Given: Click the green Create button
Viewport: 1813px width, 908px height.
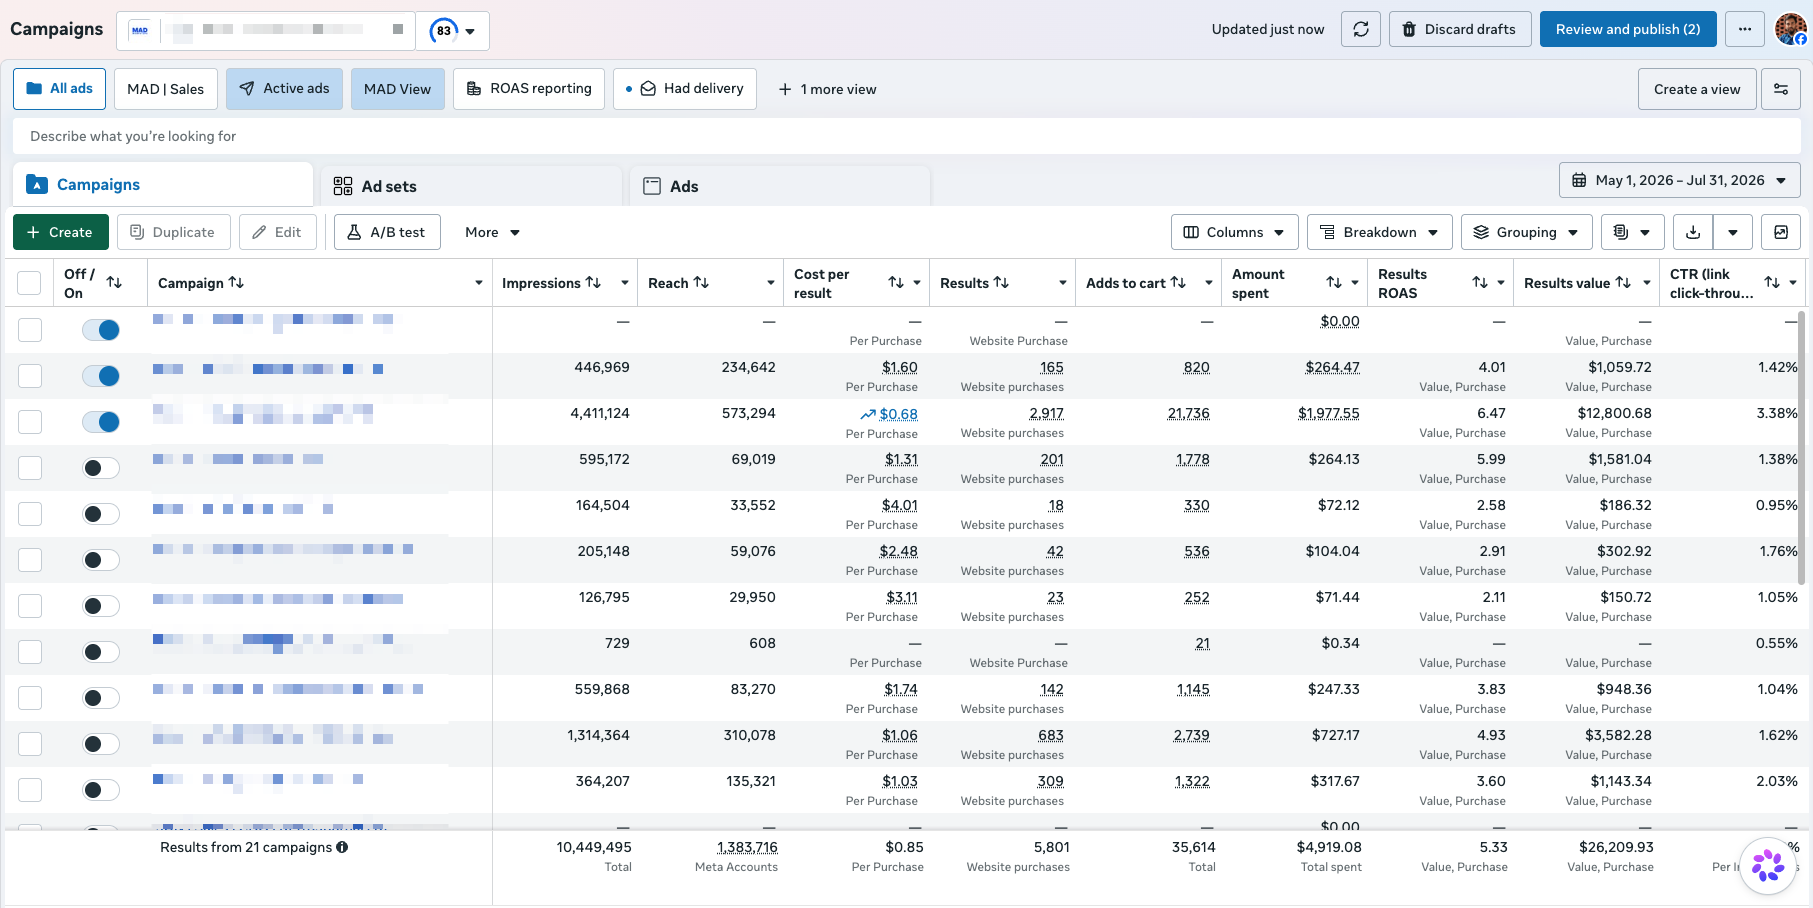Looking at the screenshot, I should point(60,232).
